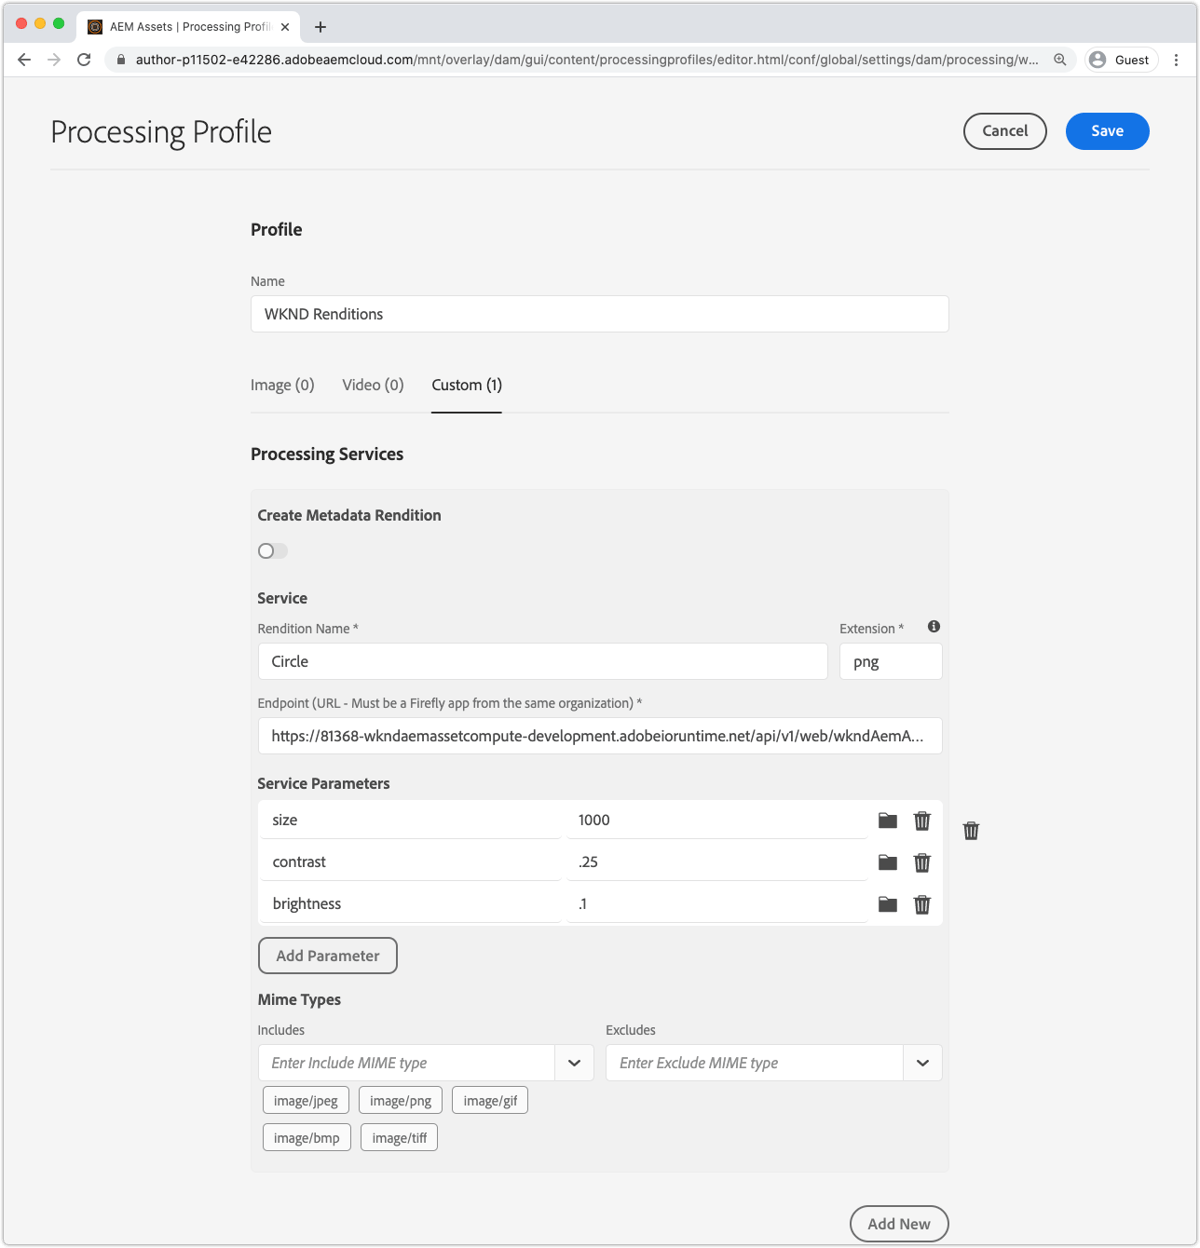Enable Create Metadata Rendition
This screenshot has width=1200, height=1248.
(x=272, y=550)
